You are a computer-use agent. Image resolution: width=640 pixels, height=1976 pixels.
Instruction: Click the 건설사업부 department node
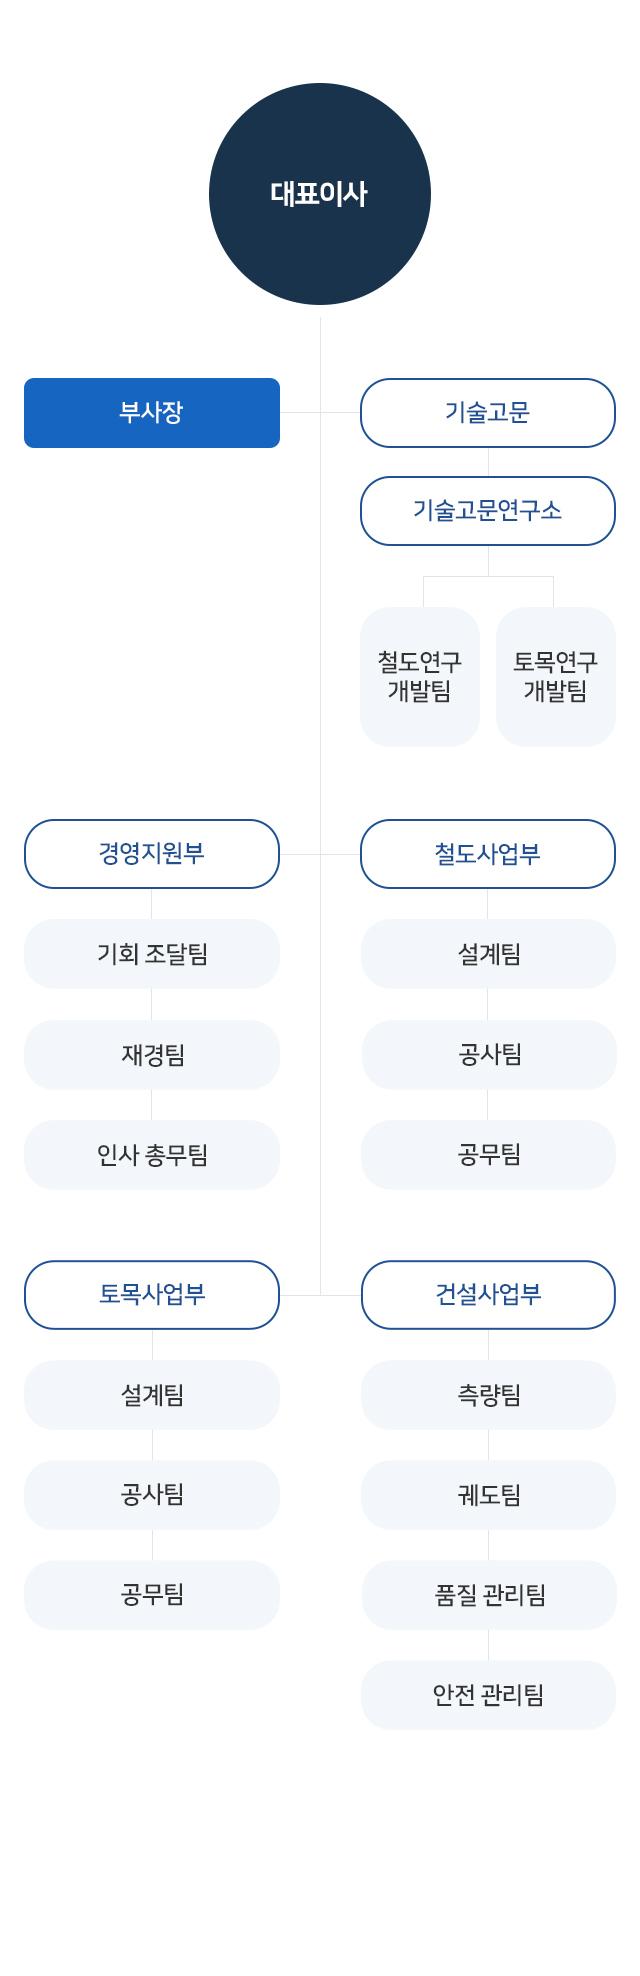tap(488, 1295)
